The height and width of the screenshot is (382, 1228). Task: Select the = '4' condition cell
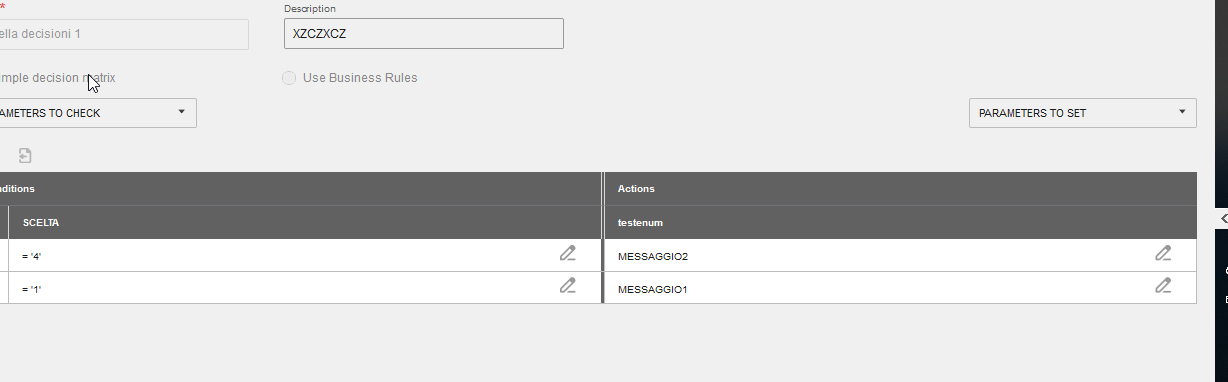click(x=305, y=256)
